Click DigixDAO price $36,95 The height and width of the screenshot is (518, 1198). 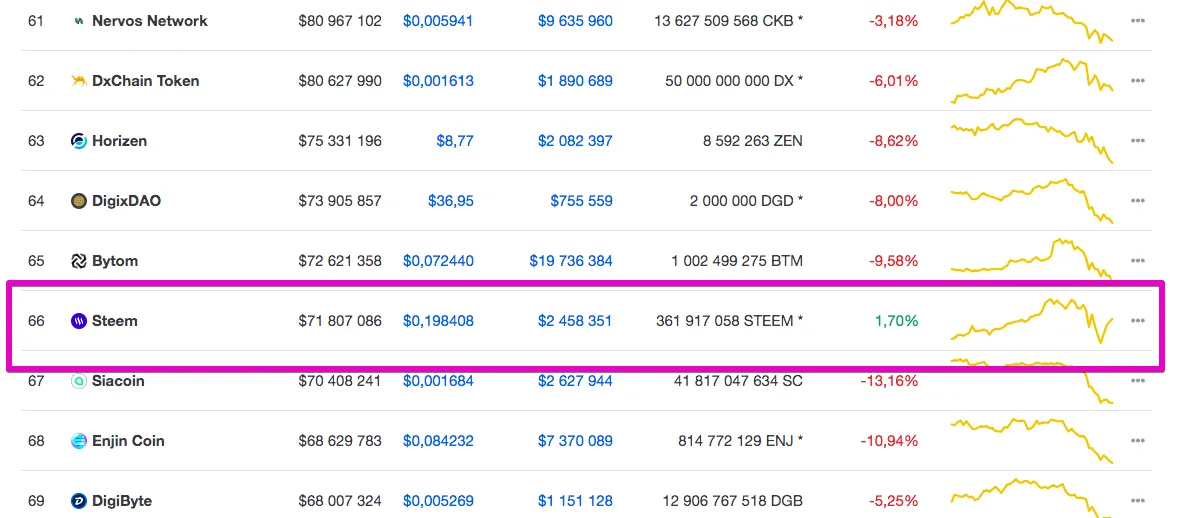click(450, 201)
